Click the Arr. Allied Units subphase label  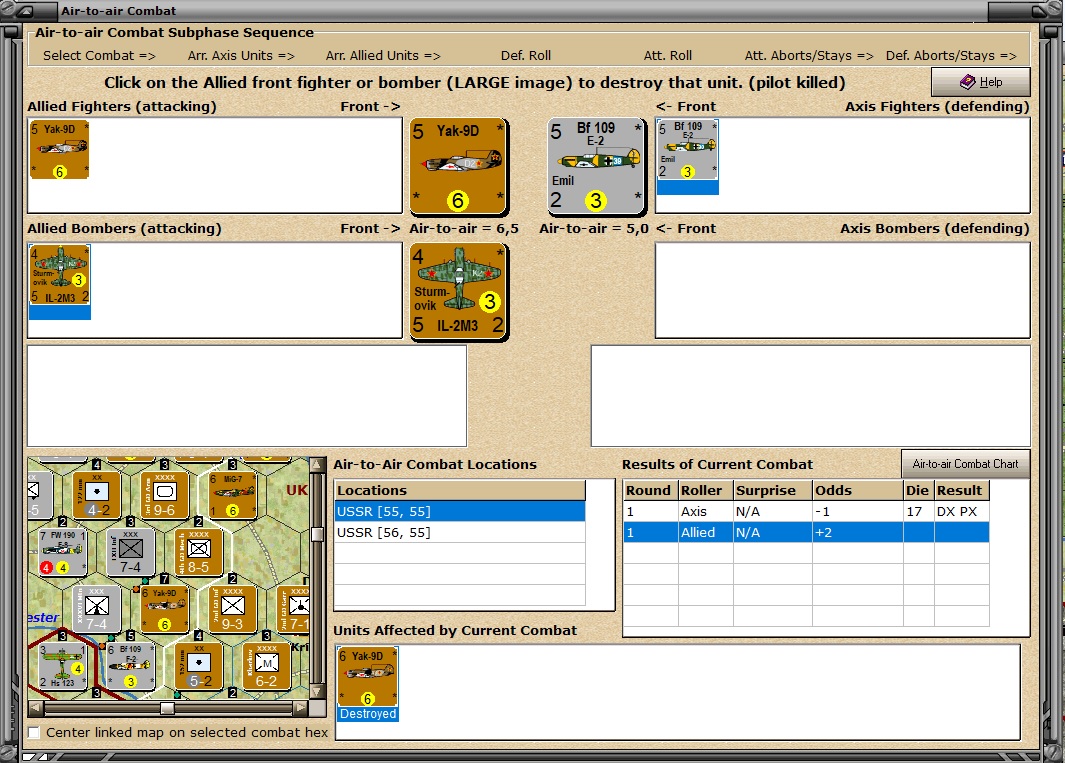pyautogui.click(x=383, y=56)
